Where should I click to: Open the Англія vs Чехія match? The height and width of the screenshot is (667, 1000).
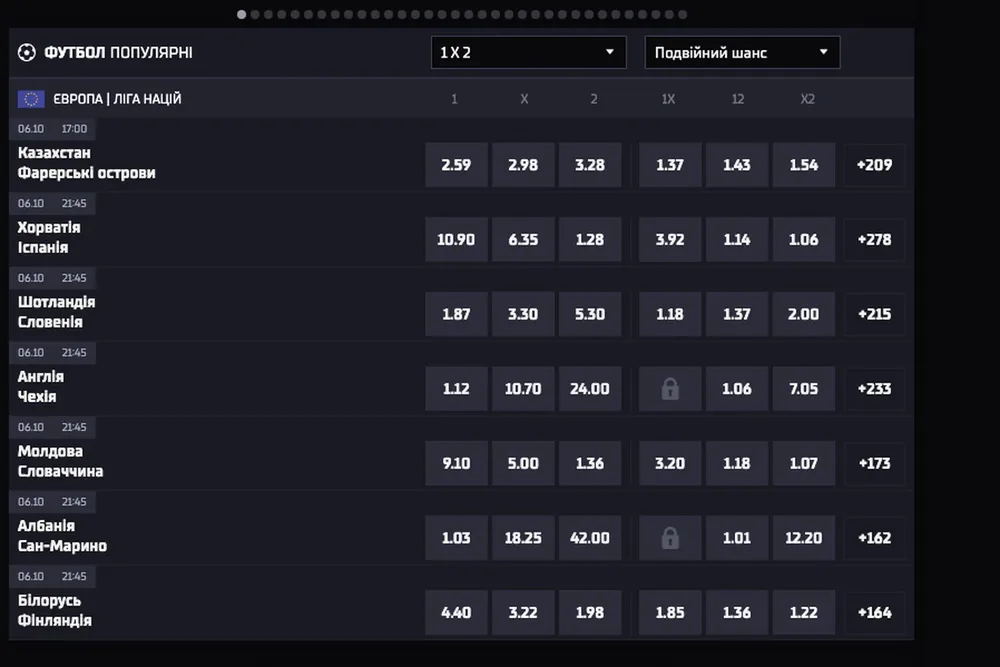coord(41,386)
